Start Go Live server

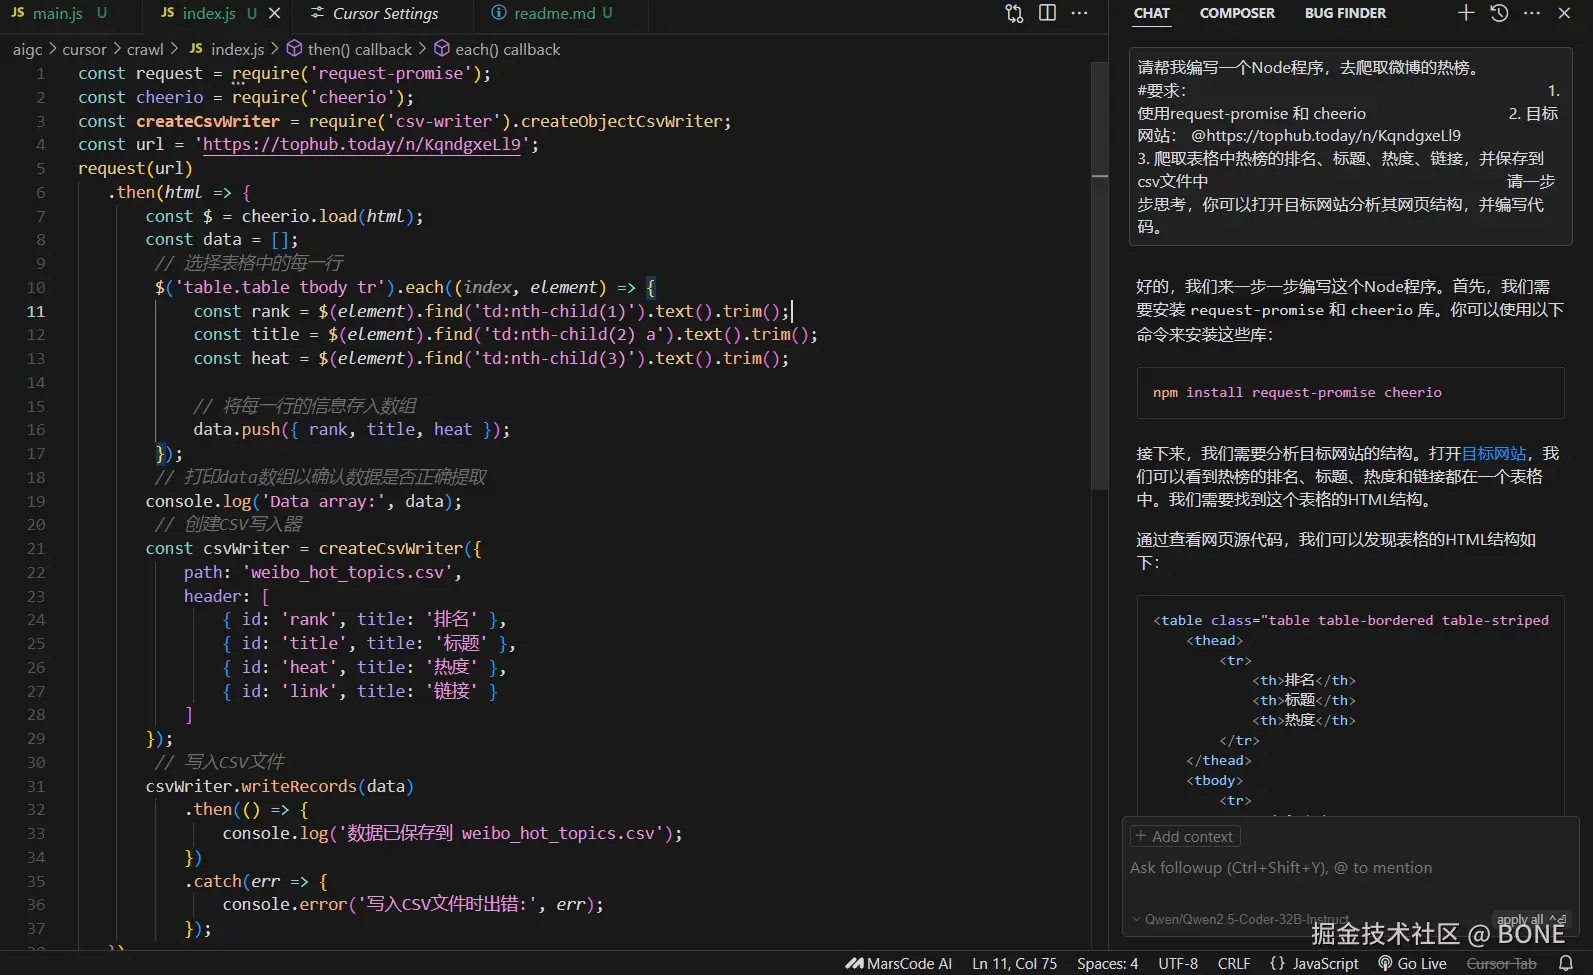coord(1412,963)
